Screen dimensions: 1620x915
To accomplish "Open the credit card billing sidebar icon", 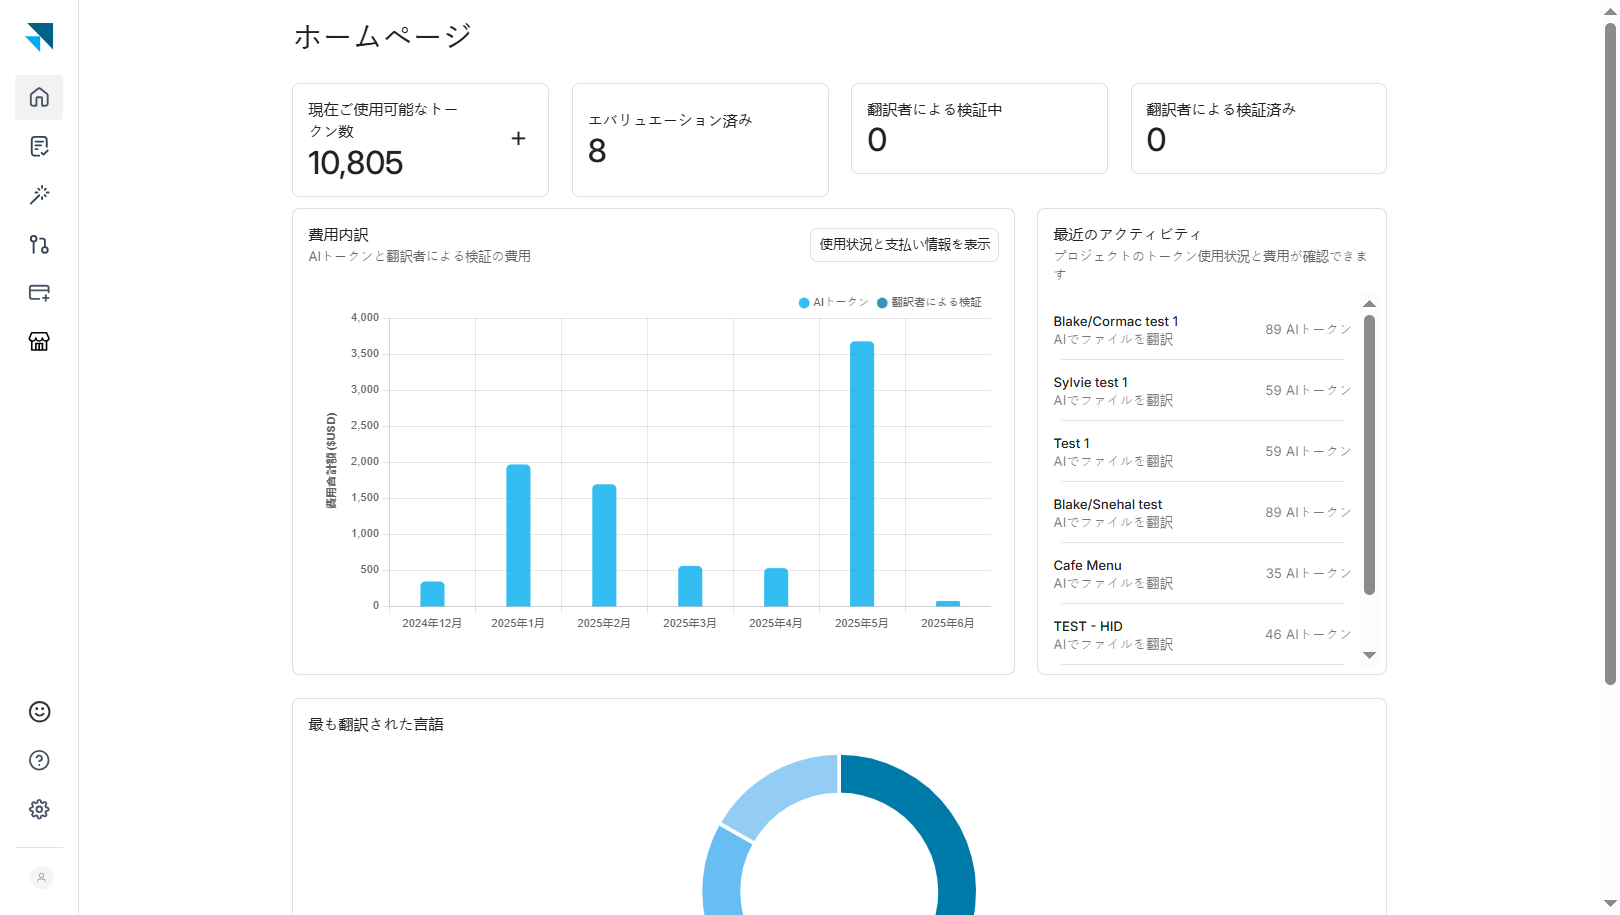I will click(39, 293).
